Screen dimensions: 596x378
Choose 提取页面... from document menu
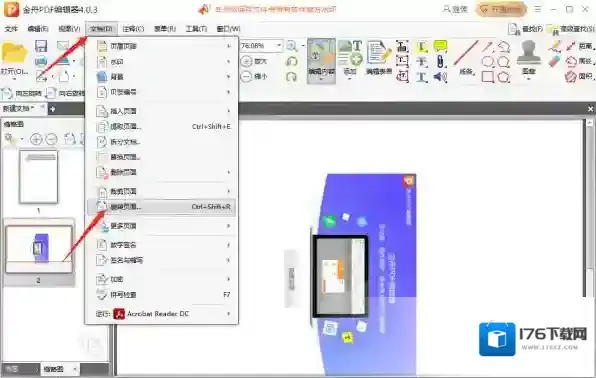[x=162, y=126]
